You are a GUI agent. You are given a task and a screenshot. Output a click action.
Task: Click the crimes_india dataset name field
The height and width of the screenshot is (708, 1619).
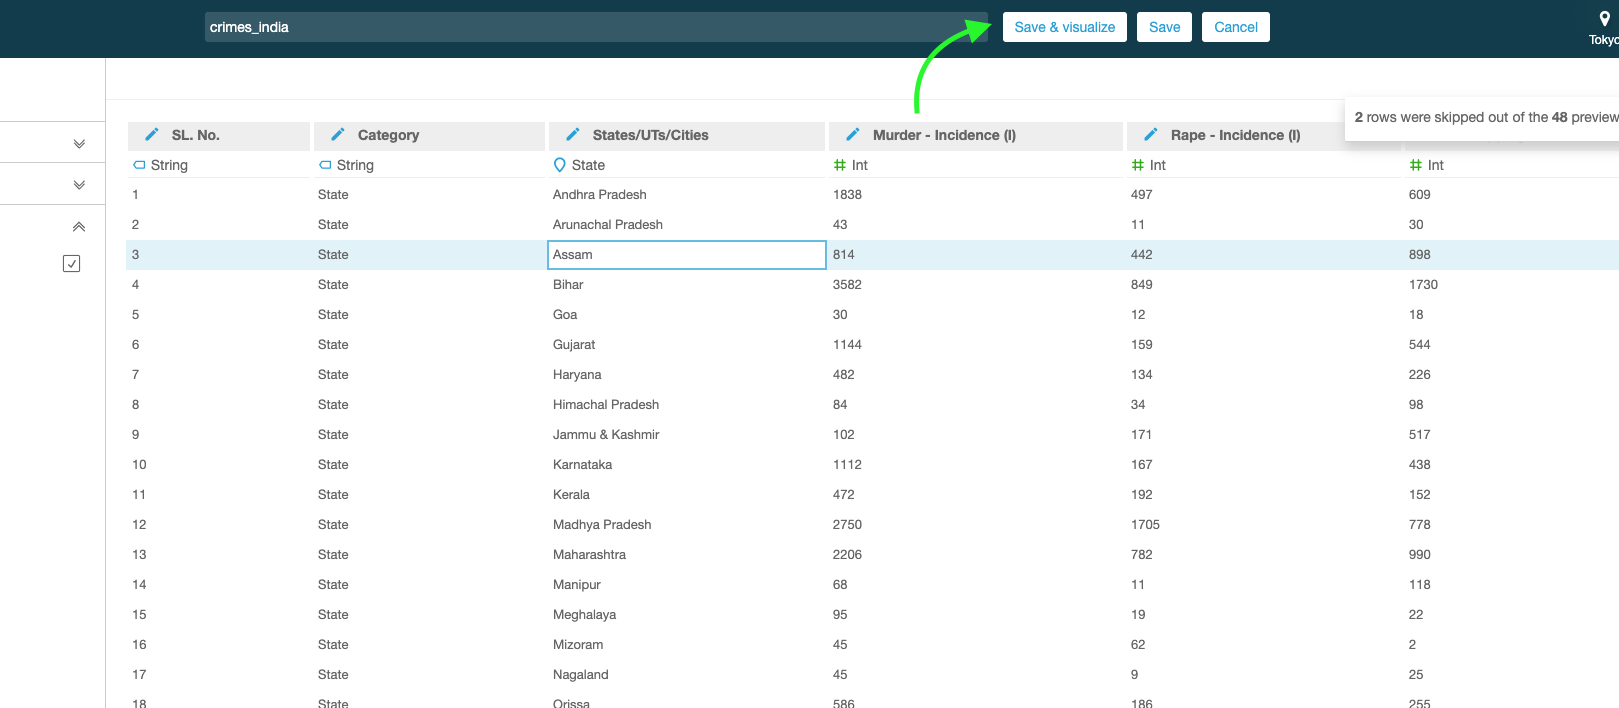point(595,27)
